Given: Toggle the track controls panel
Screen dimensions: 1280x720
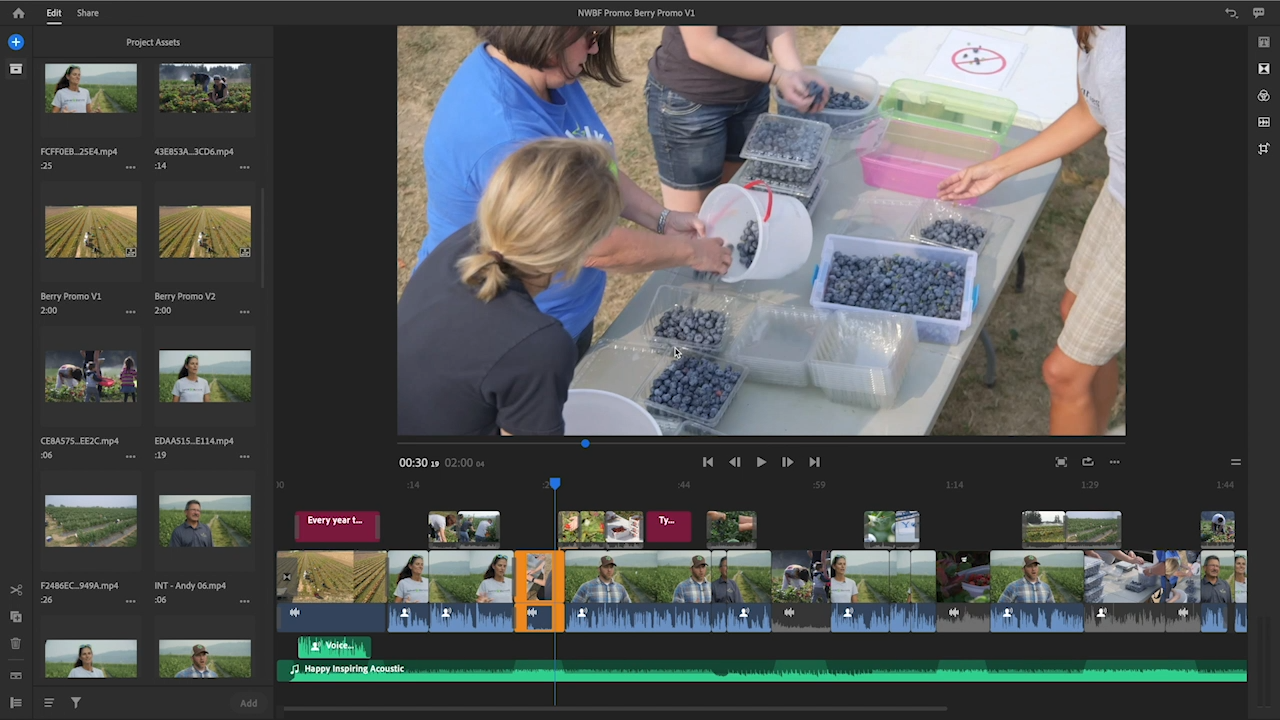Looking at the screenshot, I should 16,703.
